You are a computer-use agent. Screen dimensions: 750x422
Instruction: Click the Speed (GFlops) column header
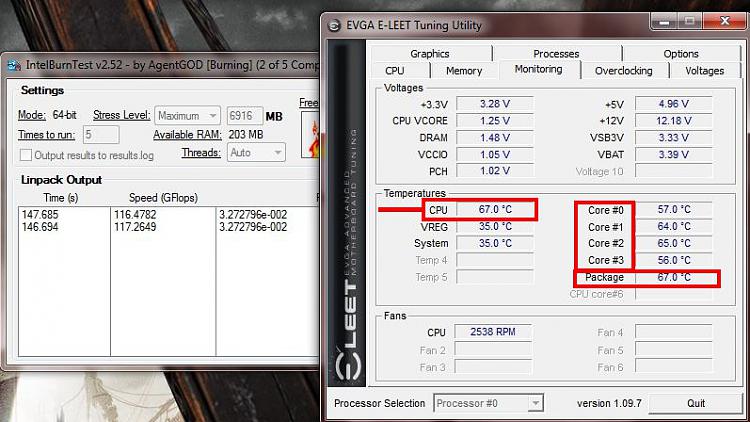[x=163, y=198]
